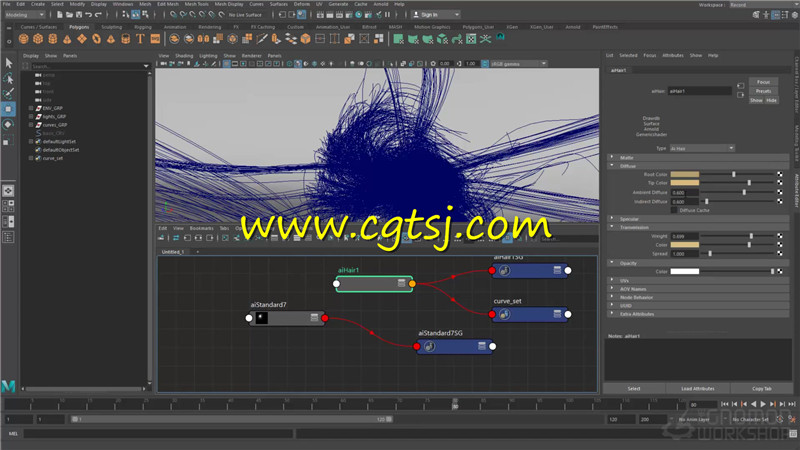Toggle the Hide button in Attribute Editor
The image size is (800, 450).
[771, 101]
